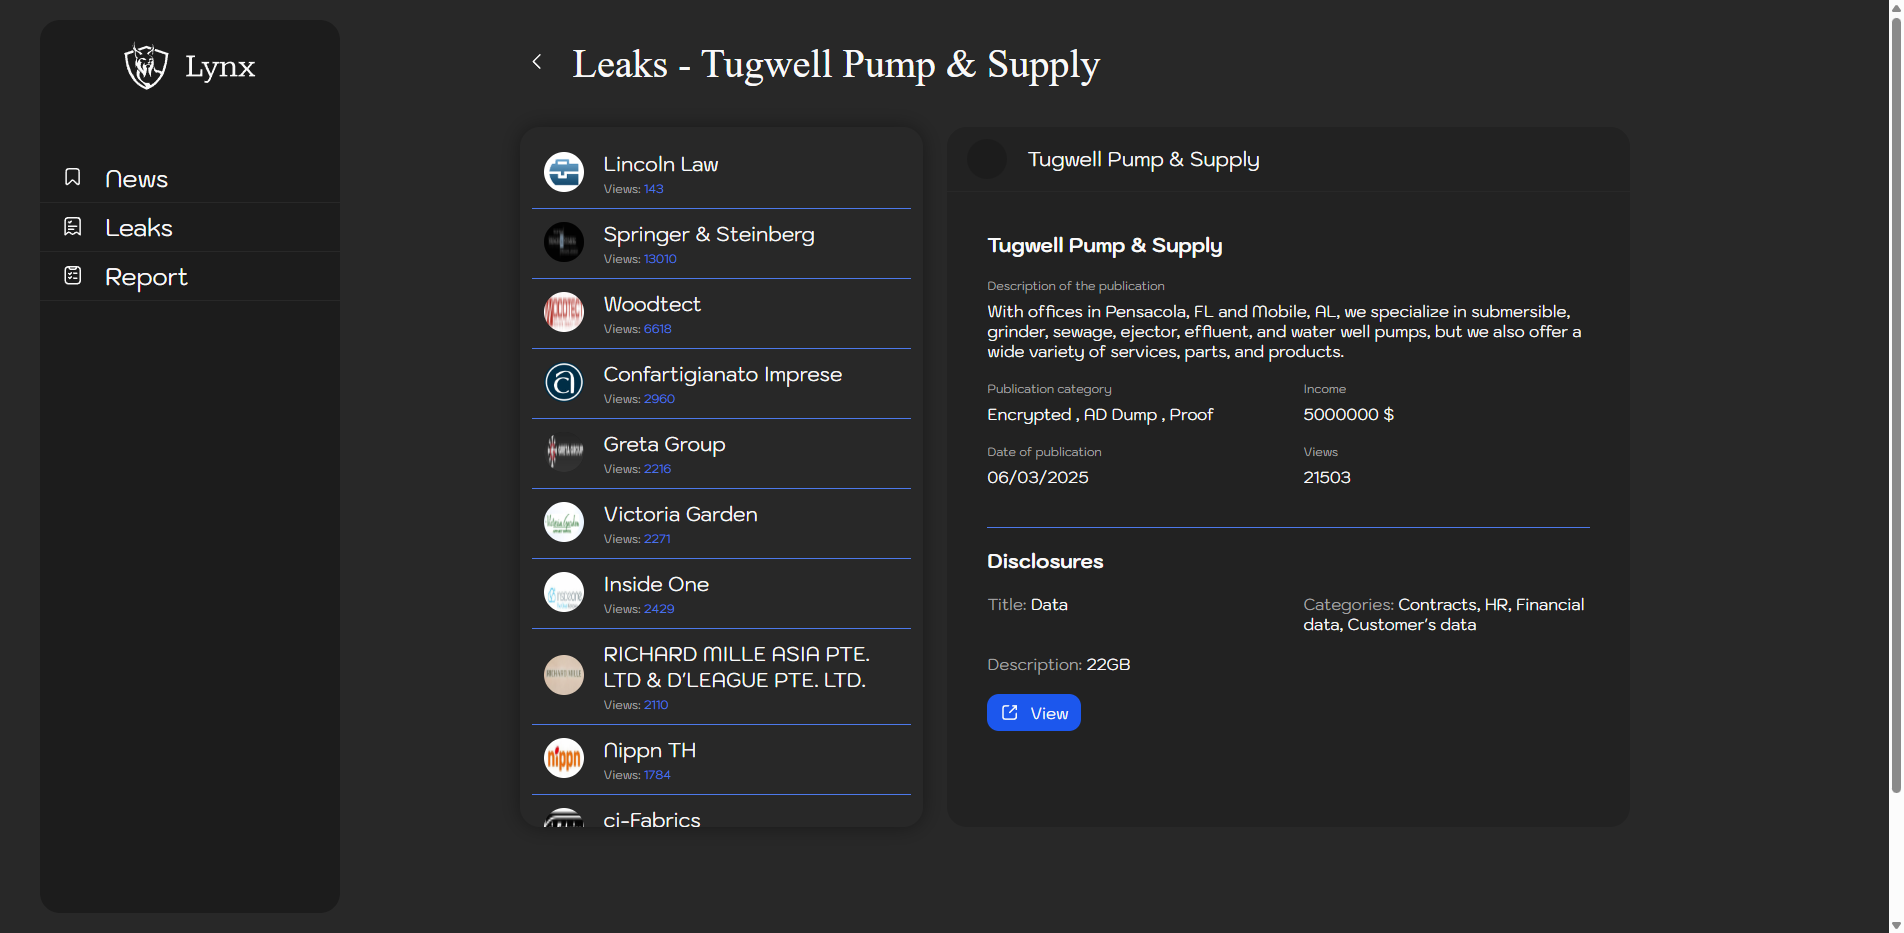Click the Report icon in sidebar
This screenshot has height=933, width=1904.
tap(73, 276)
